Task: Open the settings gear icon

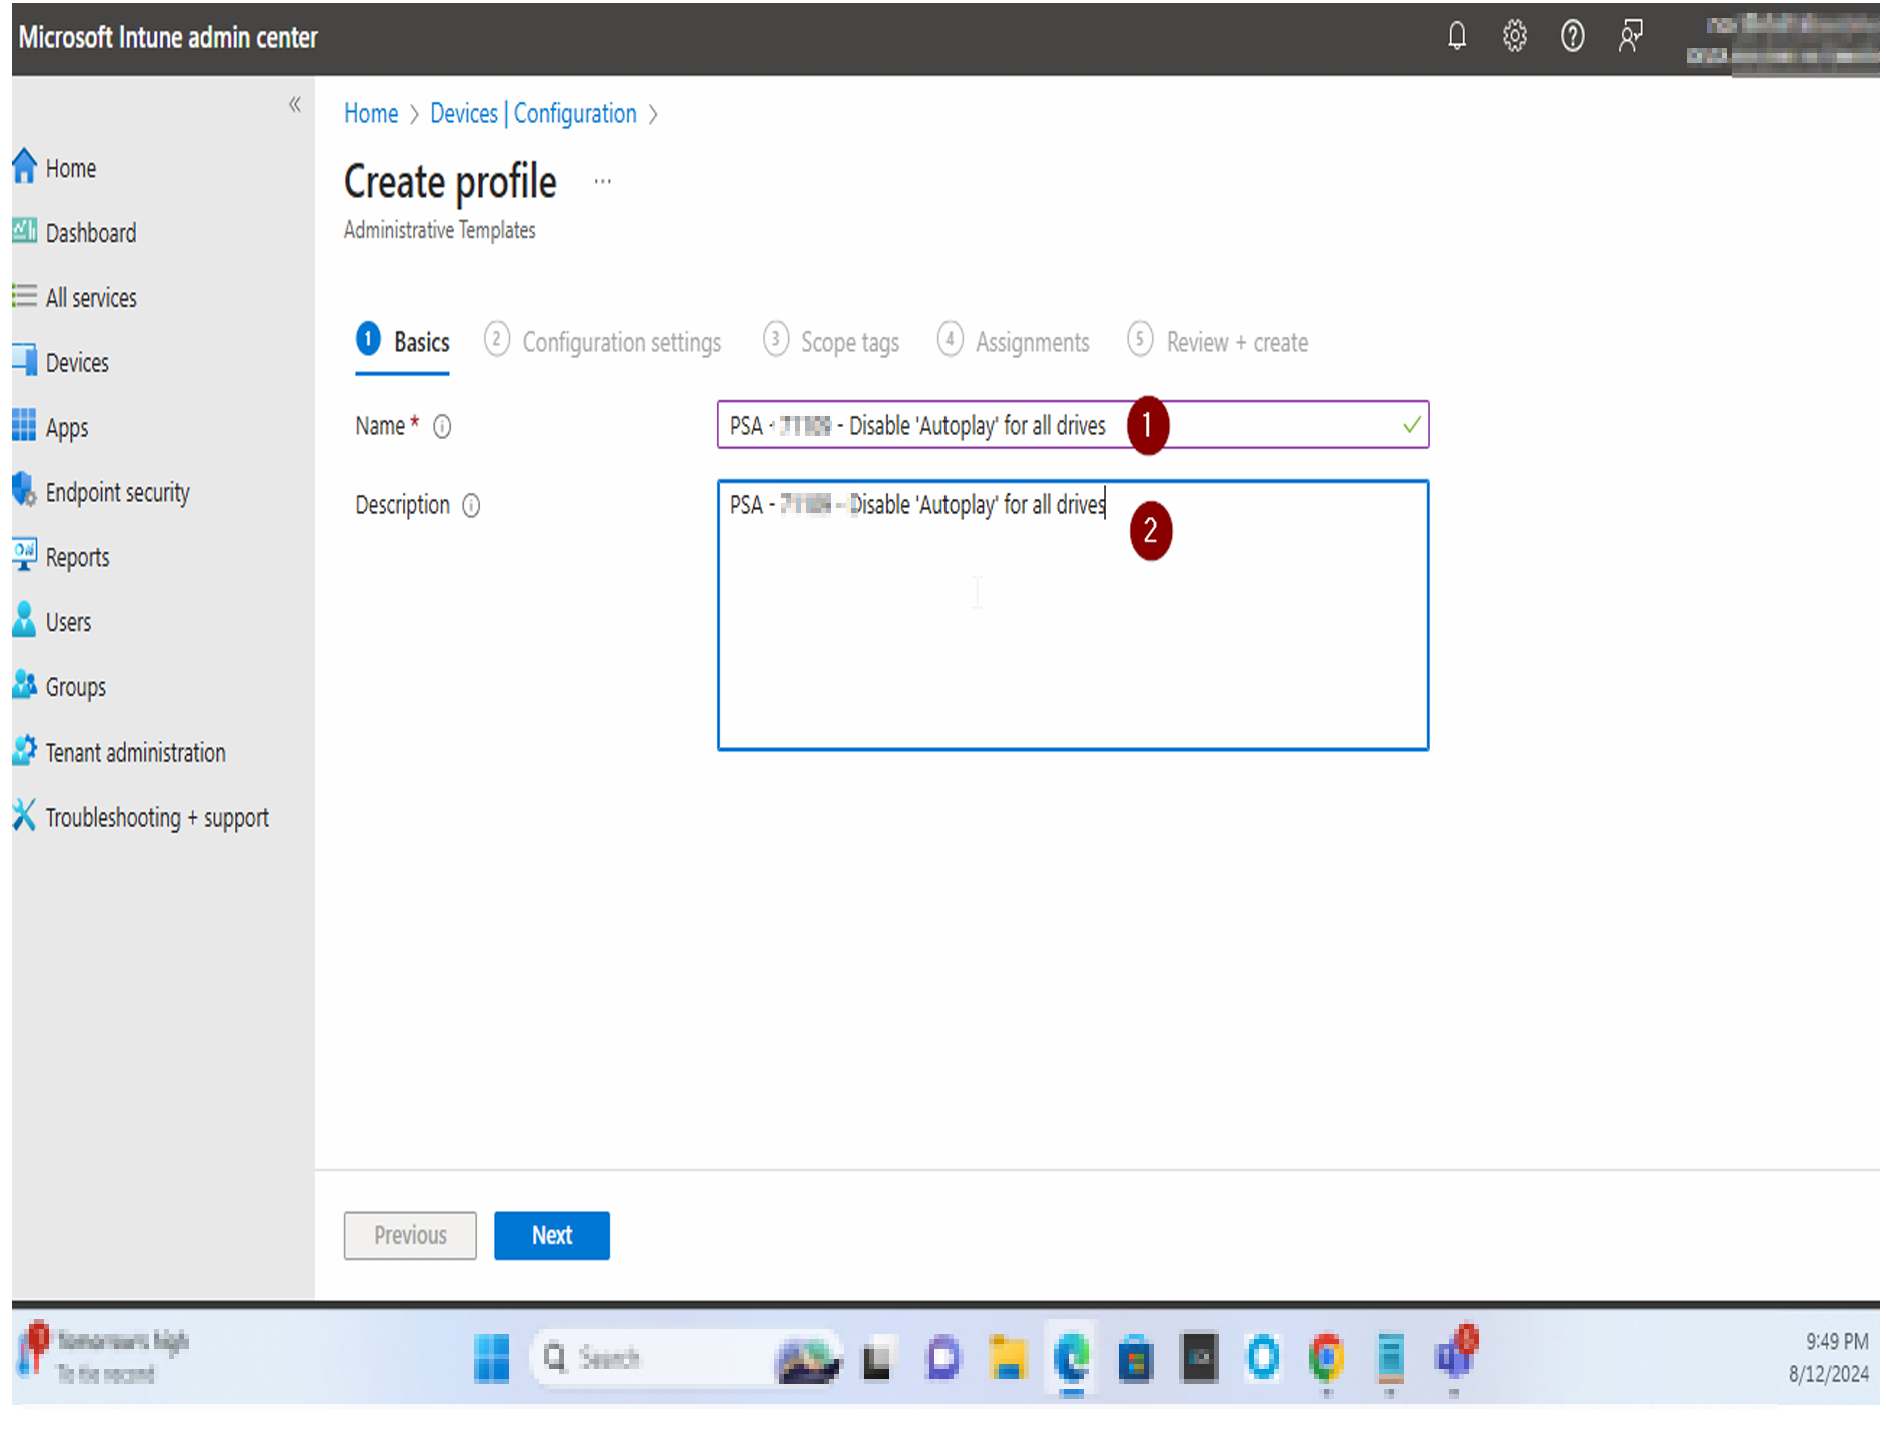Action: pyautogui.click(x=1514, y=37)
